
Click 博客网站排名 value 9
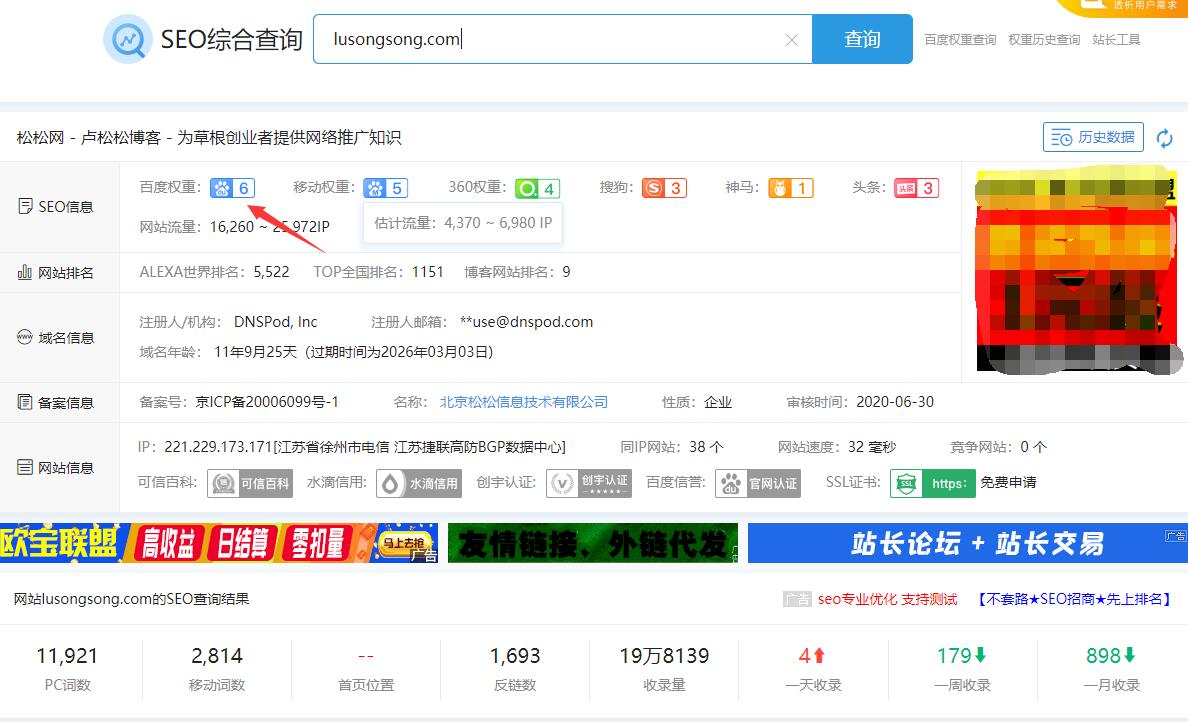566,272
